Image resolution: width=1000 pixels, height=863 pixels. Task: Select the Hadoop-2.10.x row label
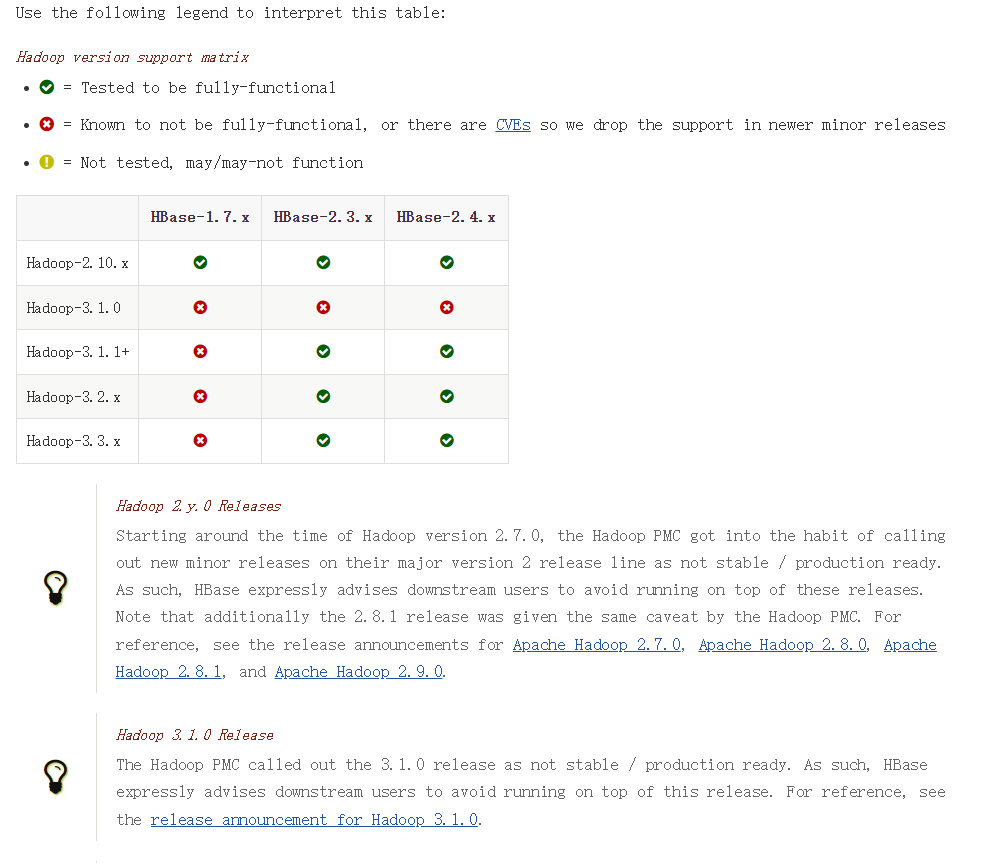(x=77, y=263)
